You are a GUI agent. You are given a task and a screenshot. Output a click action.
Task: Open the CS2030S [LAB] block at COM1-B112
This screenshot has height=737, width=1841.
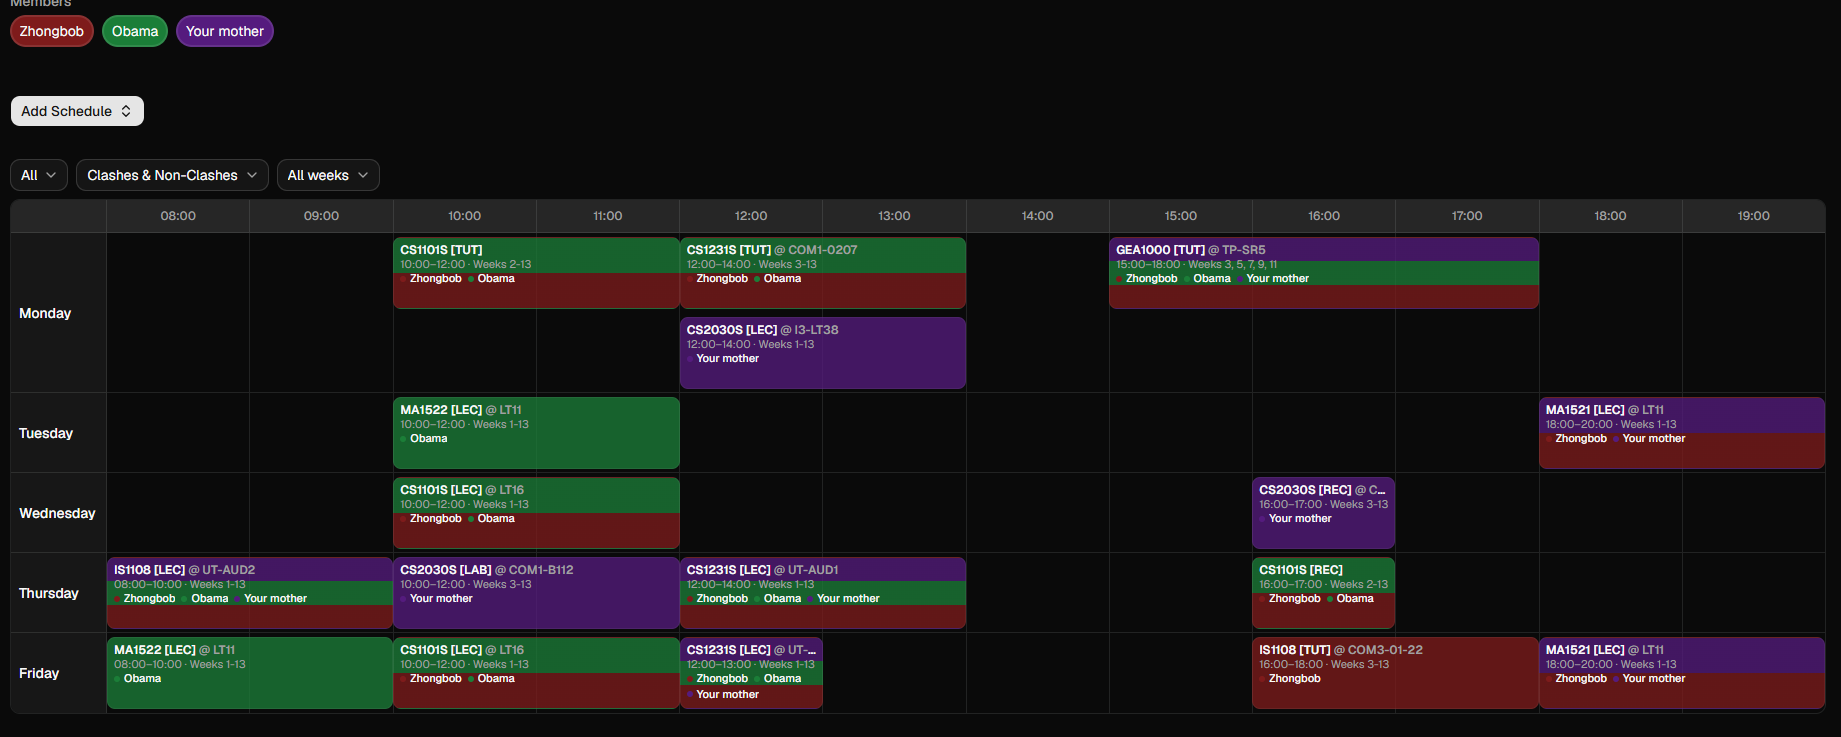tap(536, 593)
